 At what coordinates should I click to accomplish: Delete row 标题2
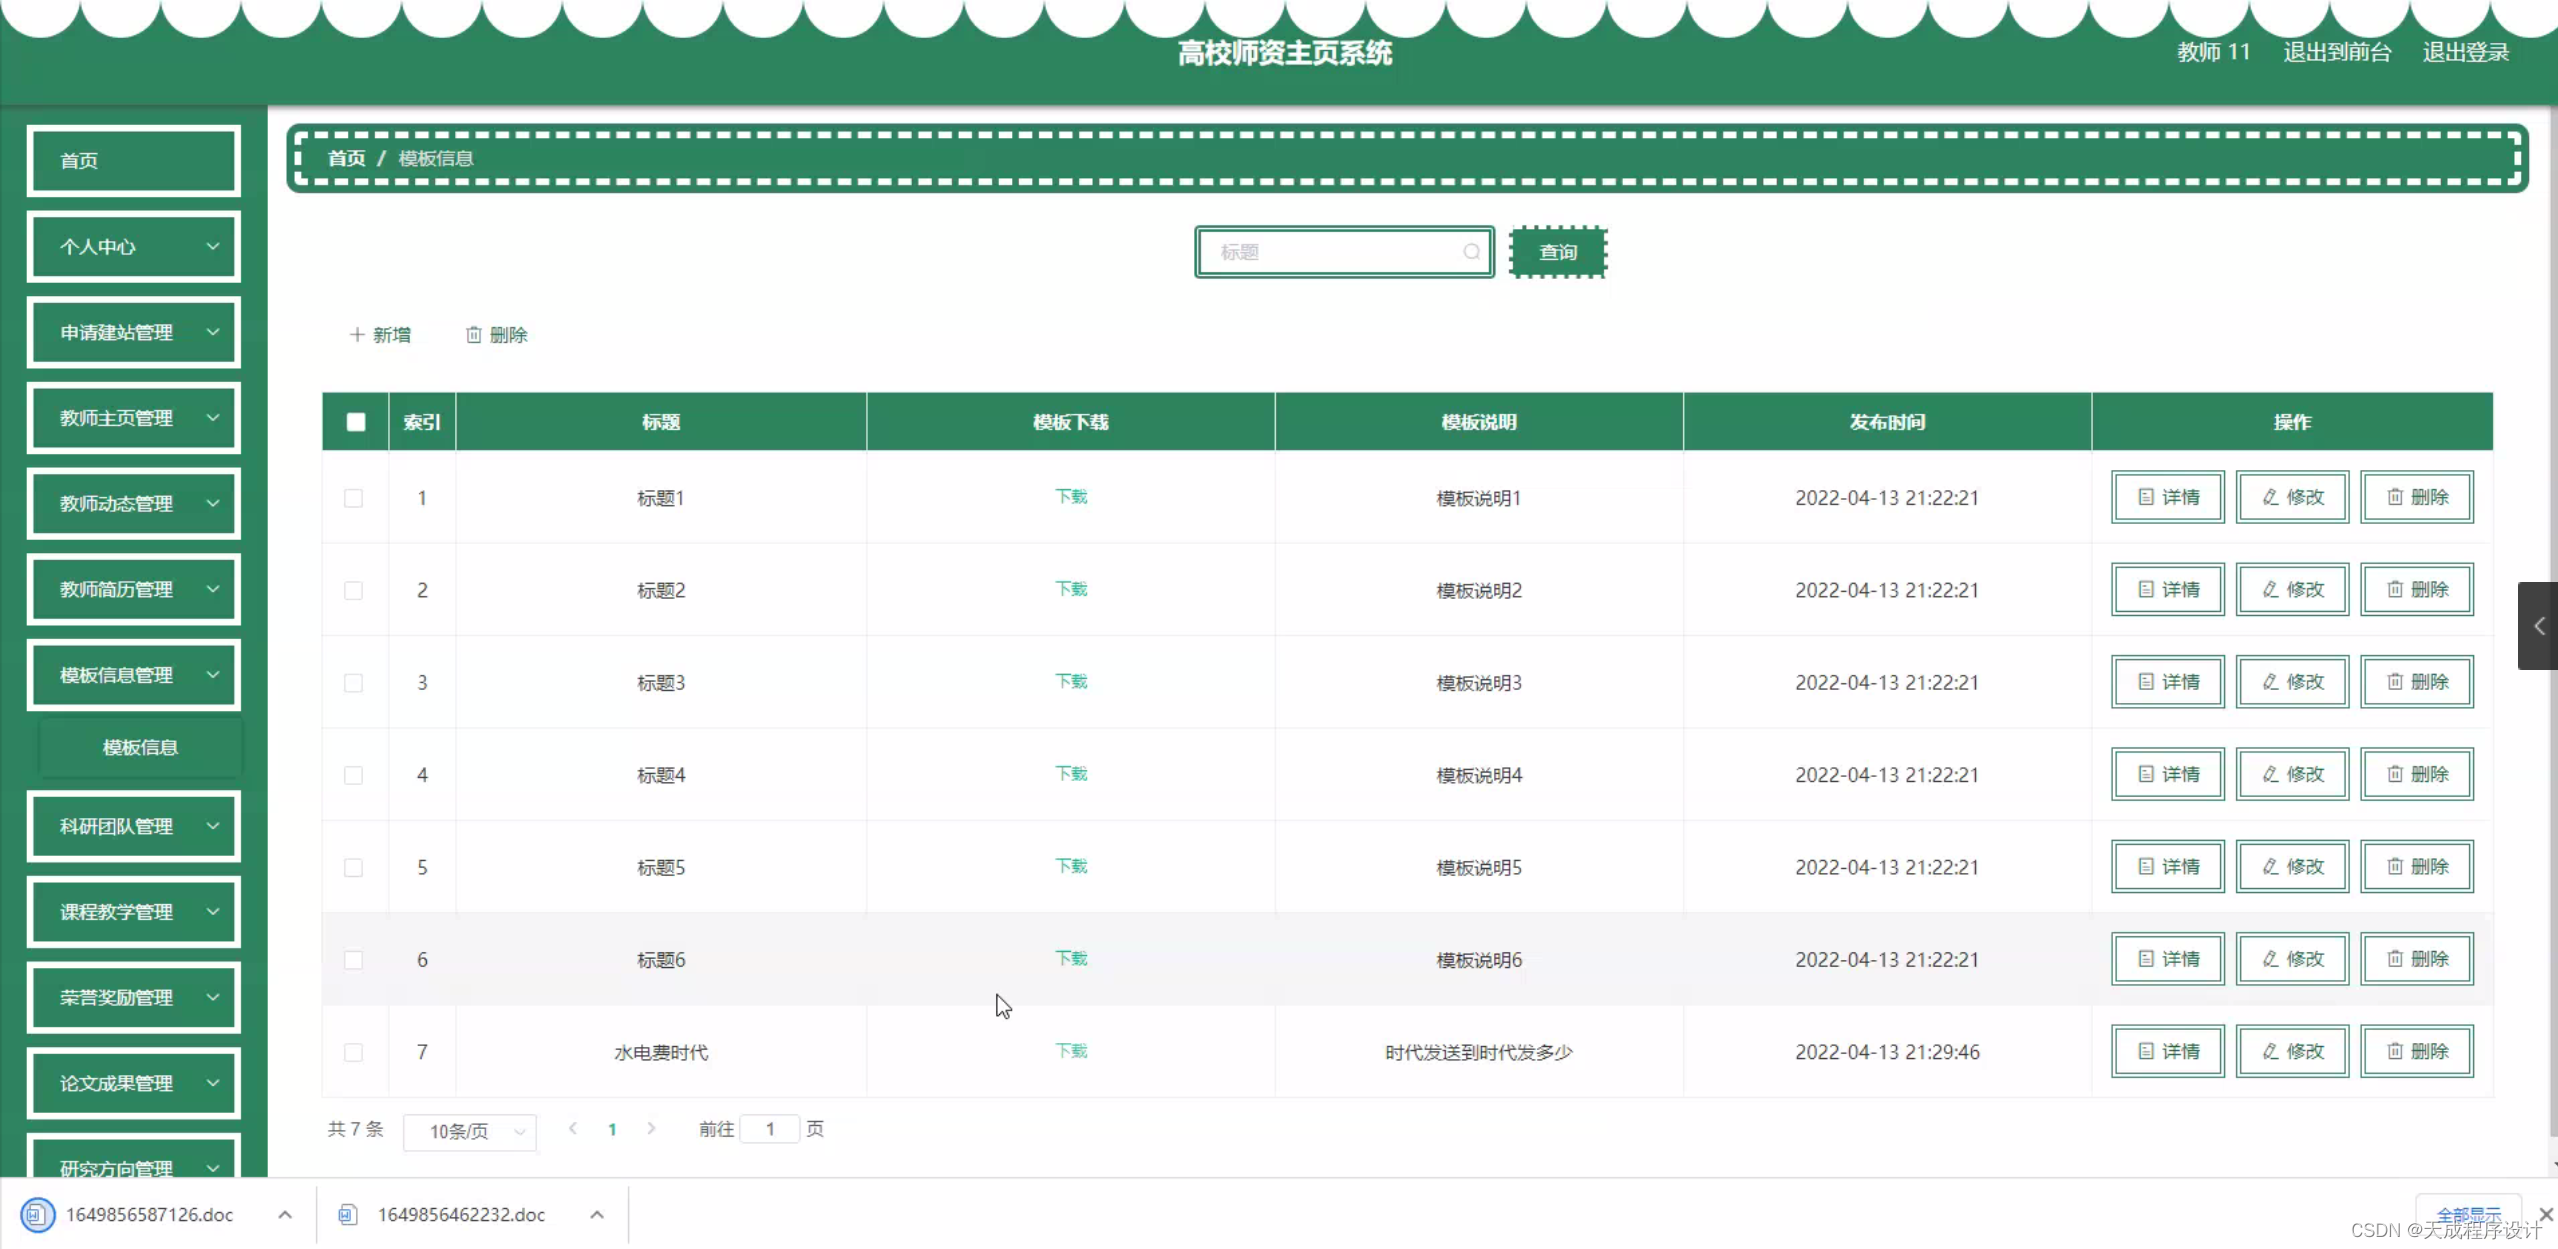tap(2417, 589)
